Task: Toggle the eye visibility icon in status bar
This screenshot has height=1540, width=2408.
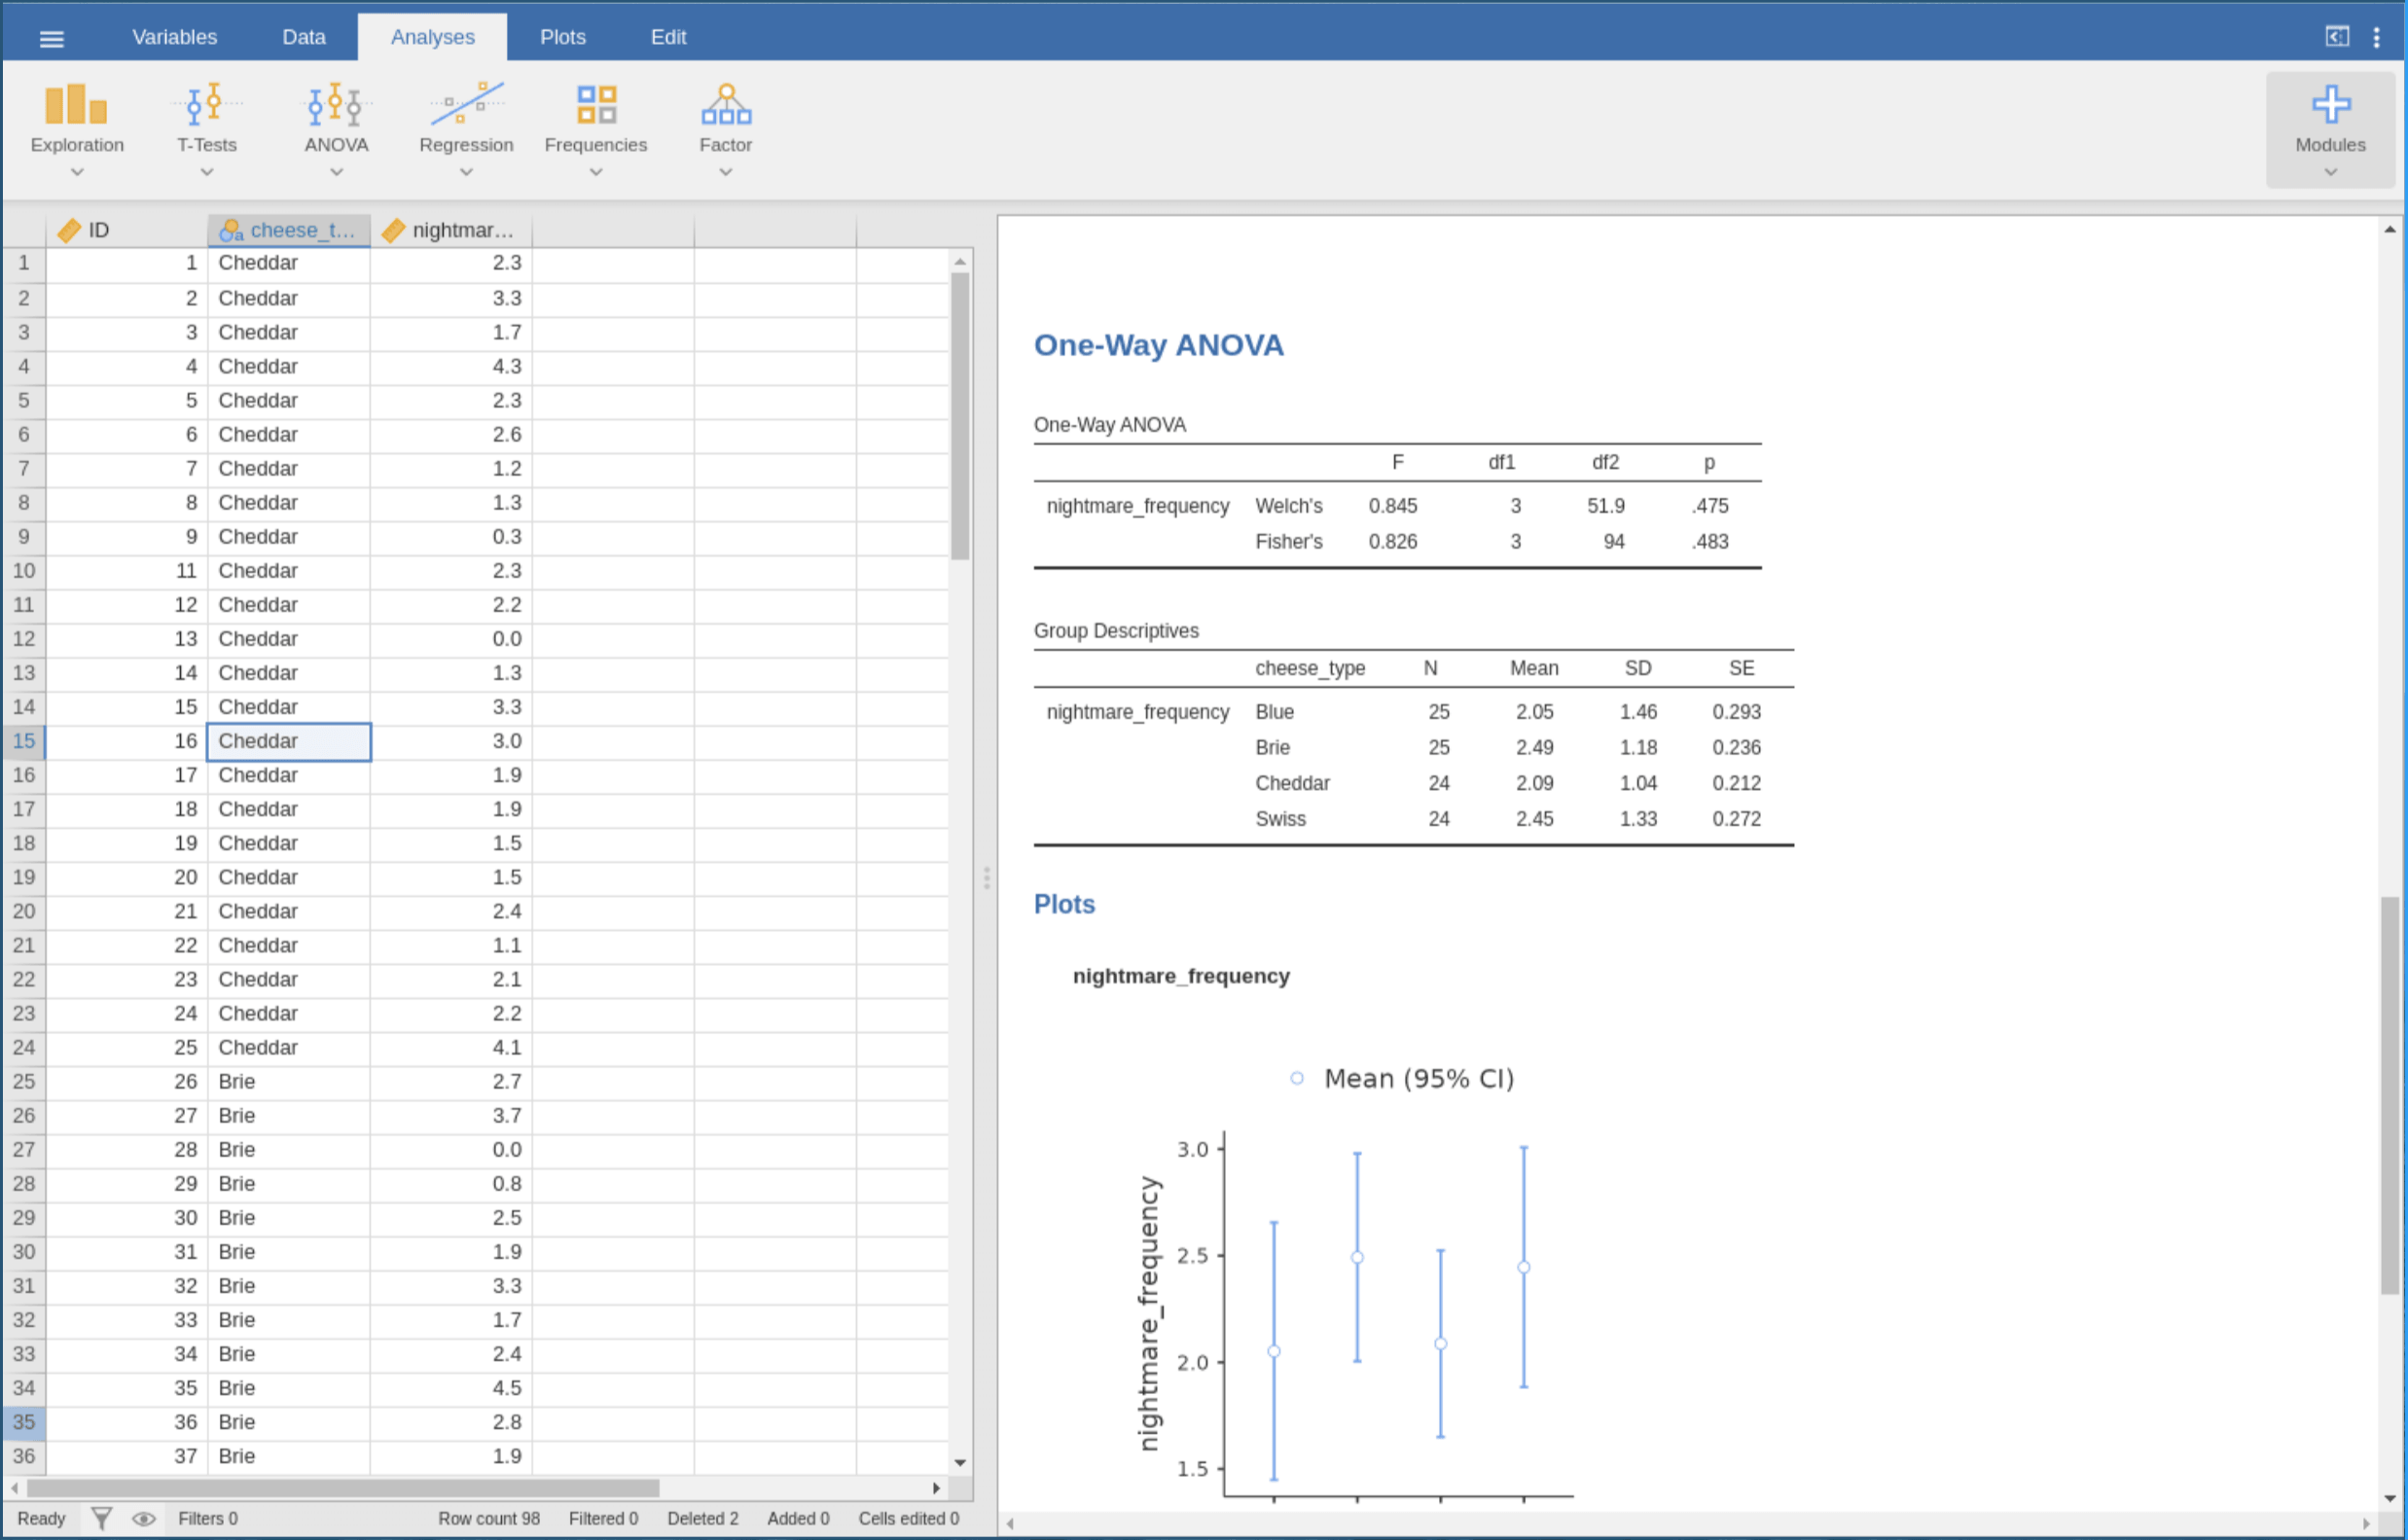Action: [145, 1518]
